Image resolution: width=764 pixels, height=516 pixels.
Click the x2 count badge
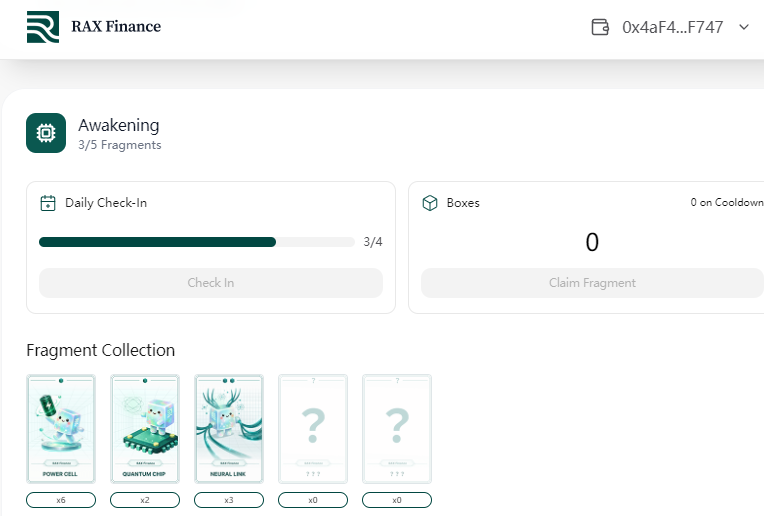[x=145, y=500]
